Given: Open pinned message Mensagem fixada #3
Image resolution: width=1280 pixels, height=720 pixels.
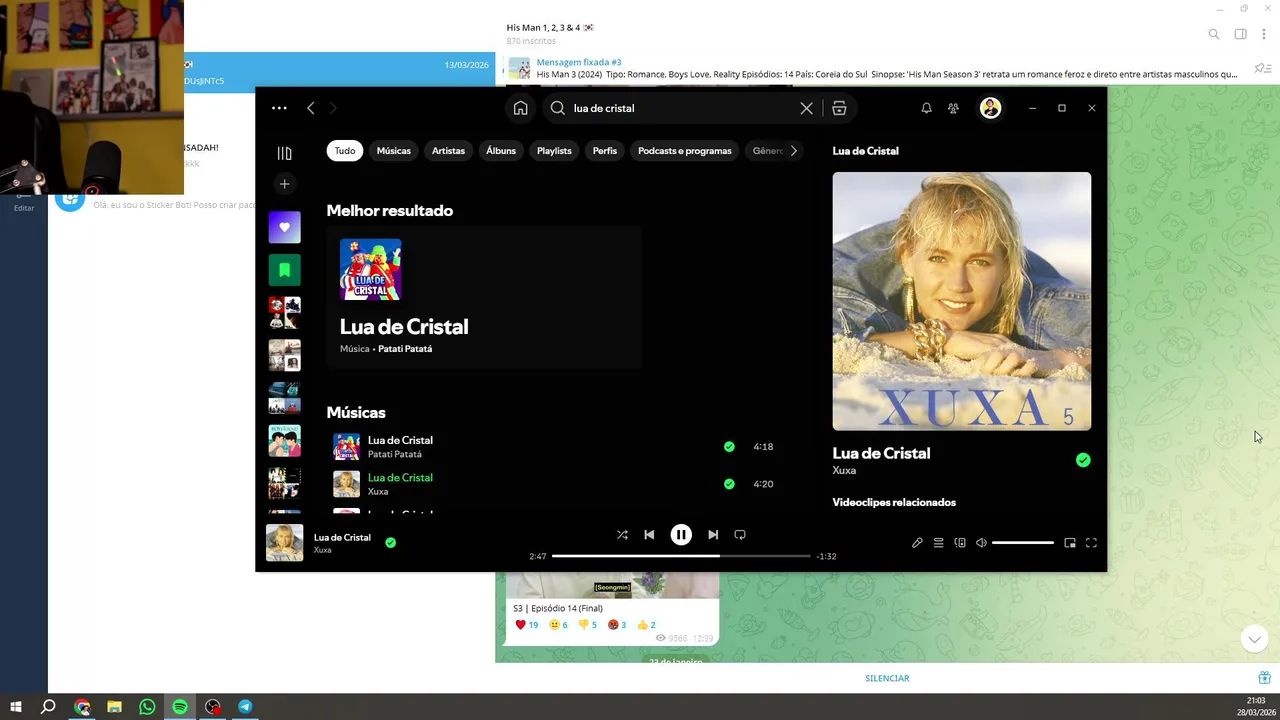Looking at the screenshot, I should pyautogui.click(x=870, y=68).
